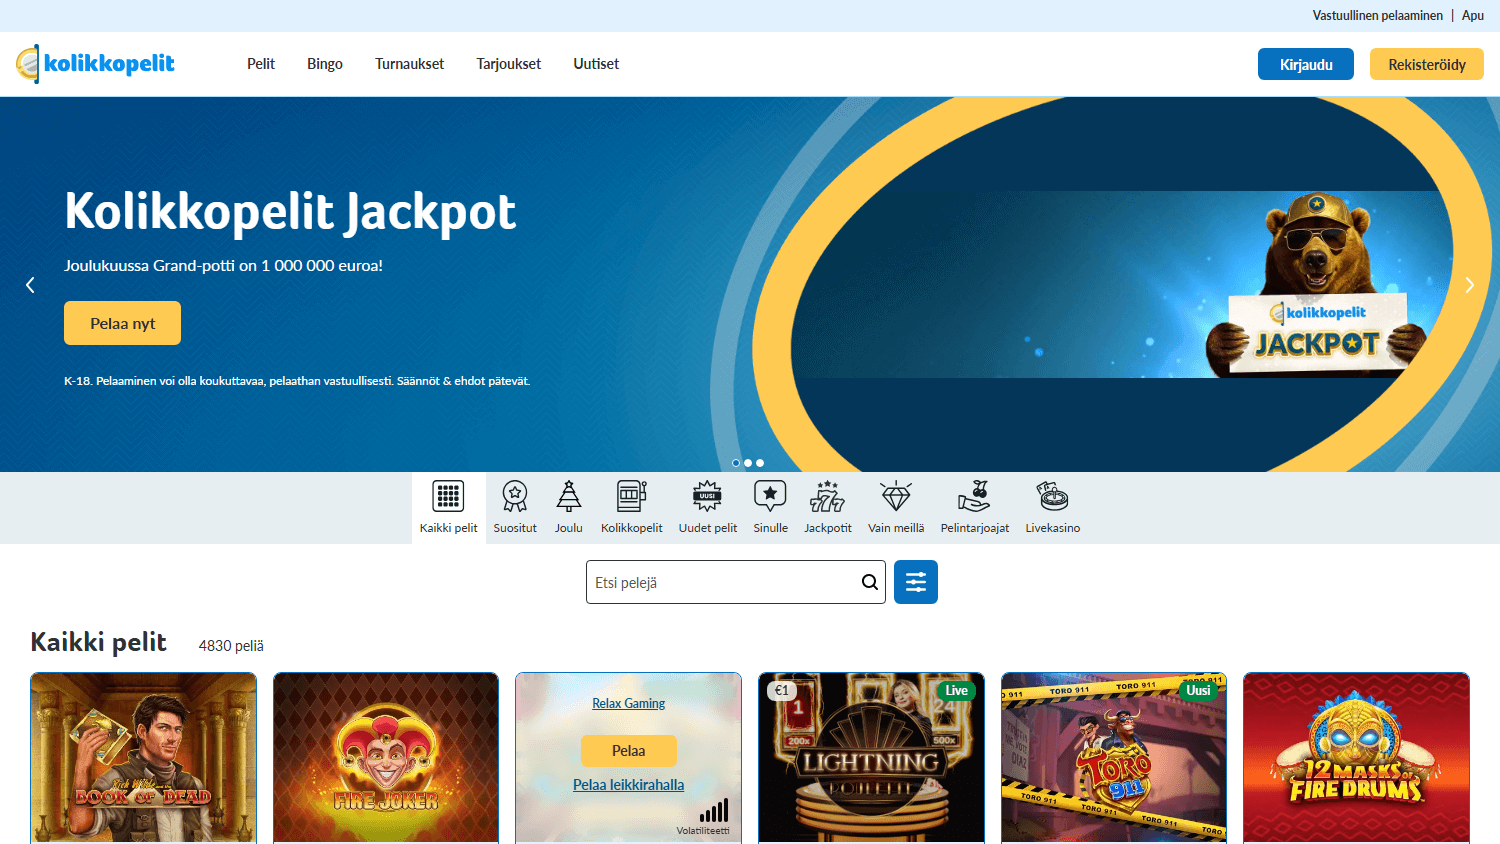Open the Tarjoukset menu item

tap(508, 63)
